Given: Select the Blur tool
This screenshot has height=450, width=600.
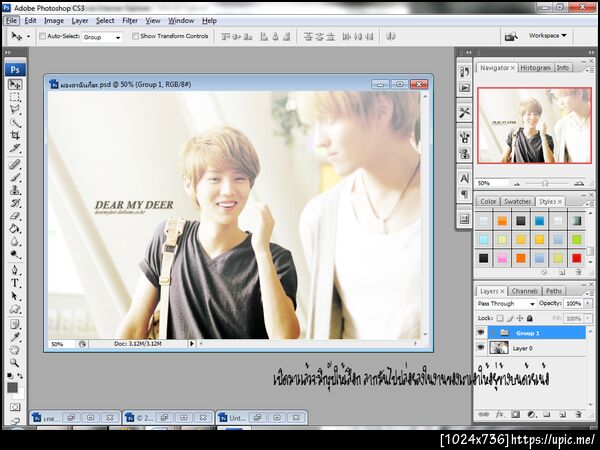Looking at the screenshot, I should [15, 242].
